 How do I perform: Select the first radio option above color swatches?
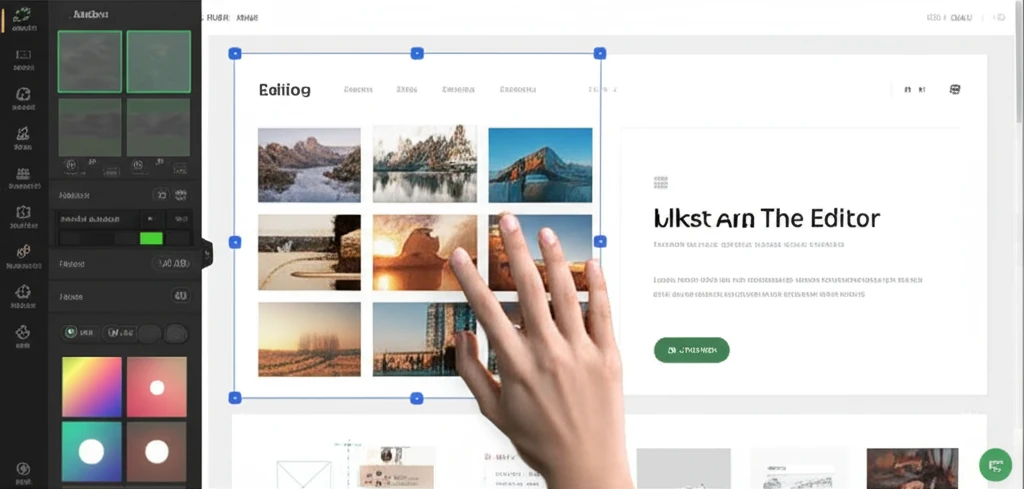(x=72, y=332)
